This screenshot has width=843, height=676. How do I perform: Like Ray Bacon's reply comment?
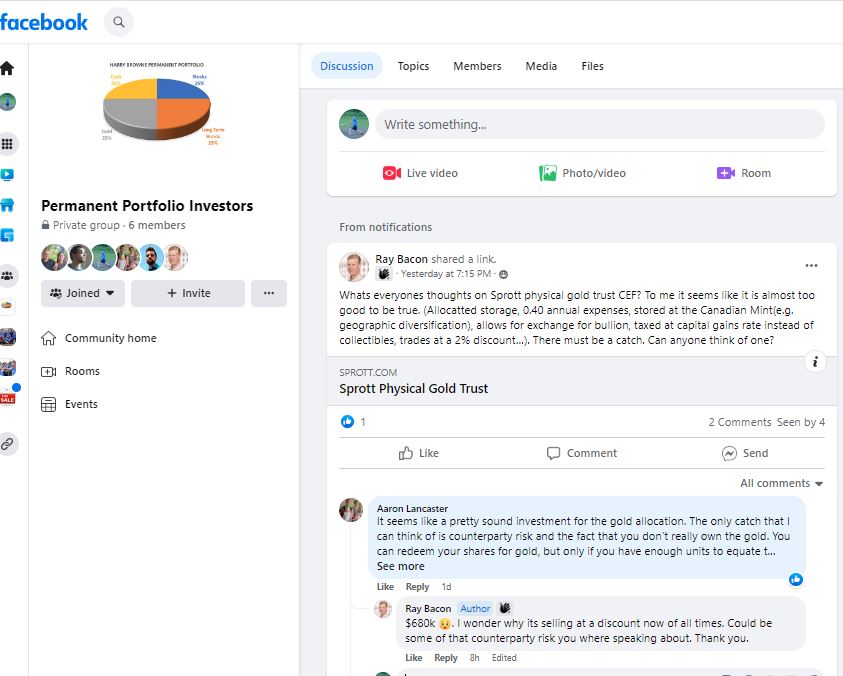click(413, 658)
